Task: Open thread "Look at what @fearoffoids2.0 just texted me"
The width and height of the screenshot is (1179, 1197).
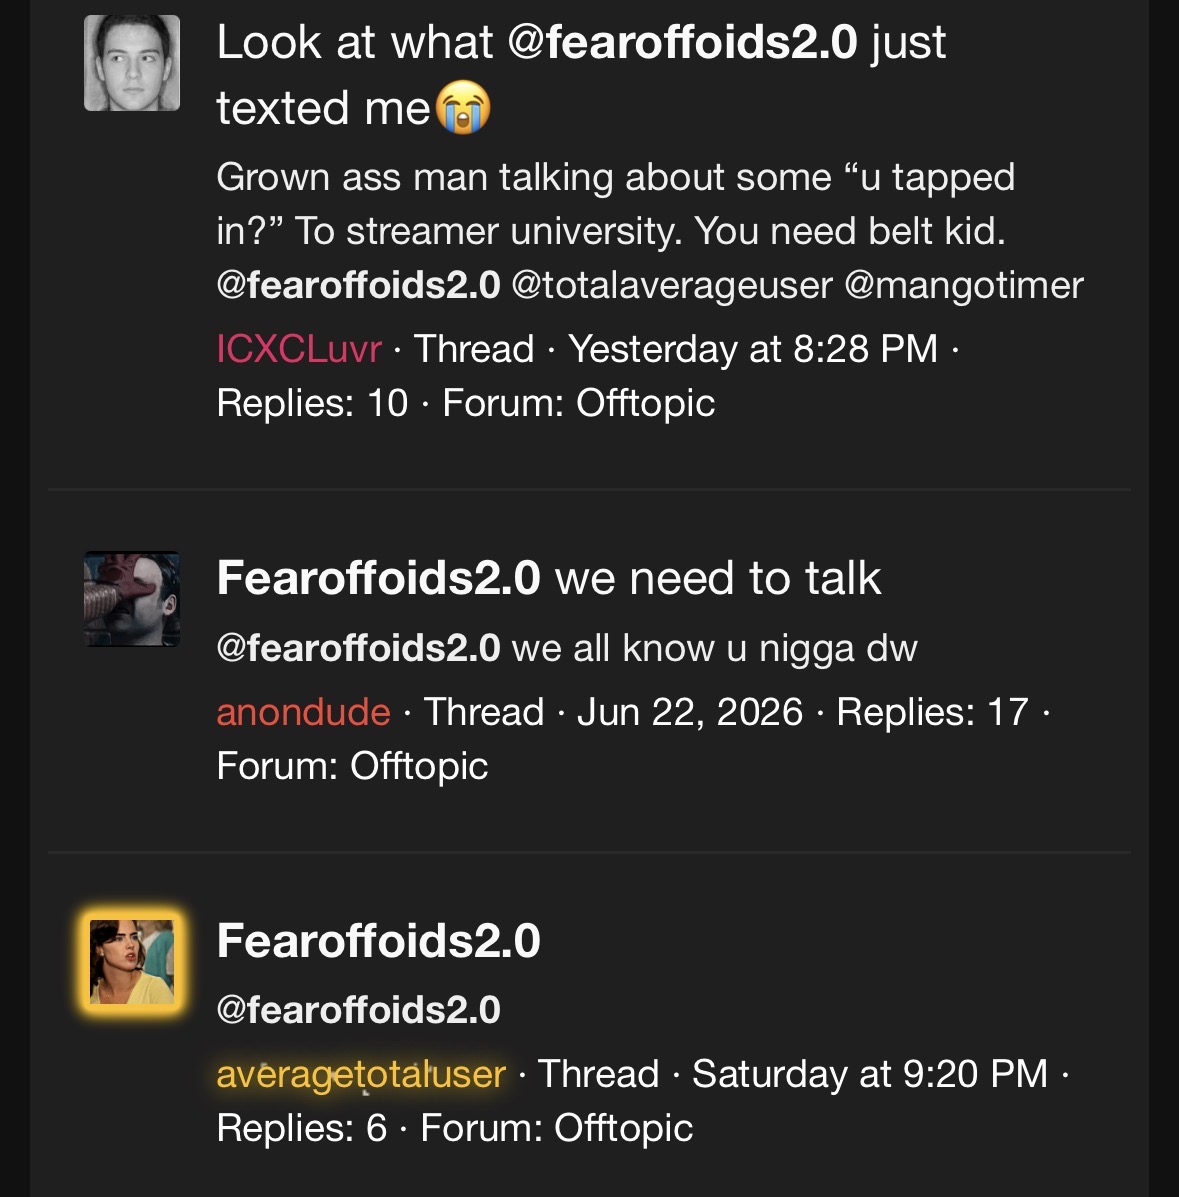Action: (581, 75)
